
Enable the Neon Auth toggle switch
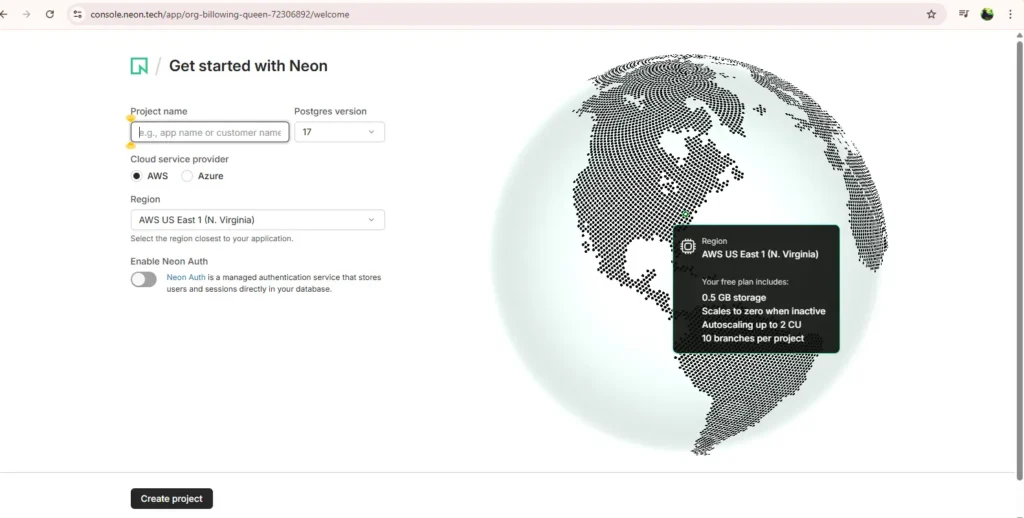[143, 279]
